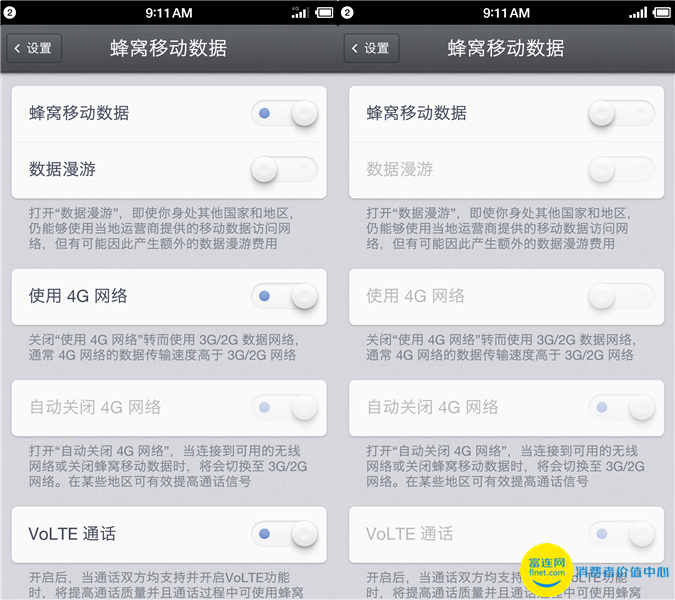Toggle VoLTE 通话 switch in left screen
The height and width of the screenshot is (600, 675).
click(x=285, y=534)
